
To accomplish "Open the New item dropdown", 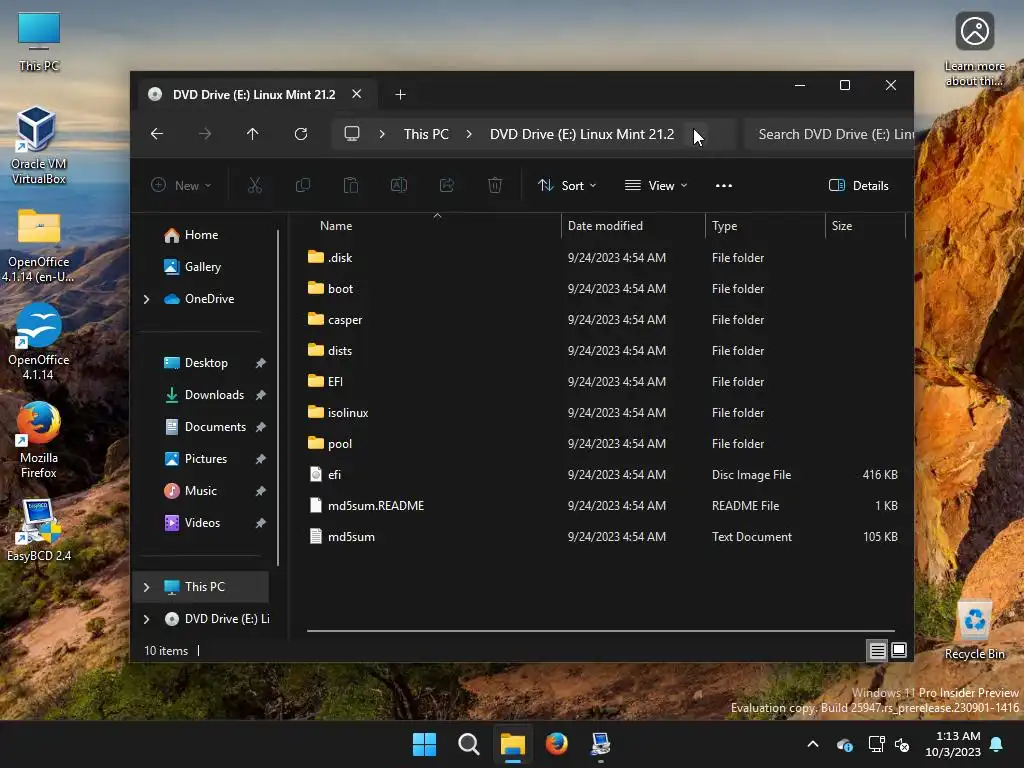I will coord(181,185).
